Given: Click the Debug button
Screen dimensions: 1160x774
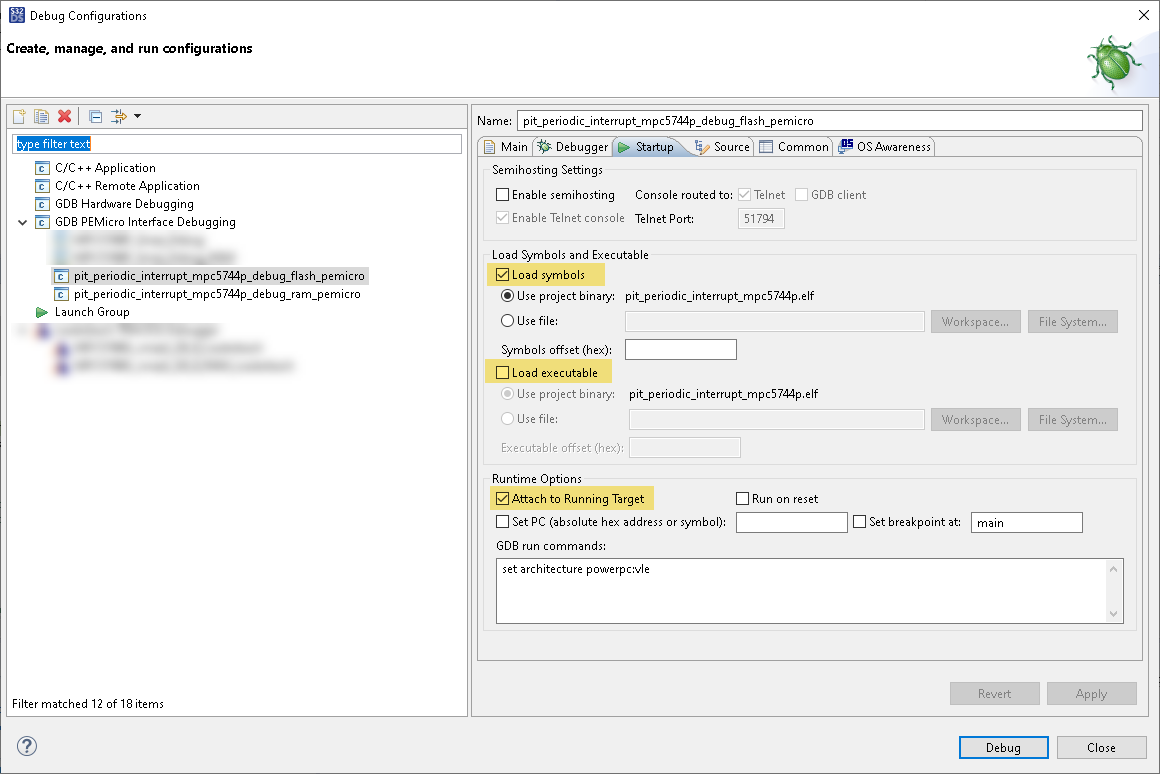Looking at the screenshot, I should click(x=1003, y=747).
